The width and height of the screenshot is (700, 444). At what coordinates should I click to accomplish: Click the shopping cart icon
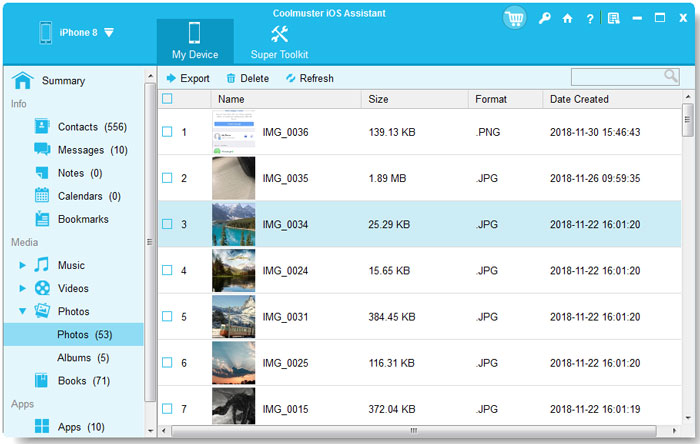(515, 18)
